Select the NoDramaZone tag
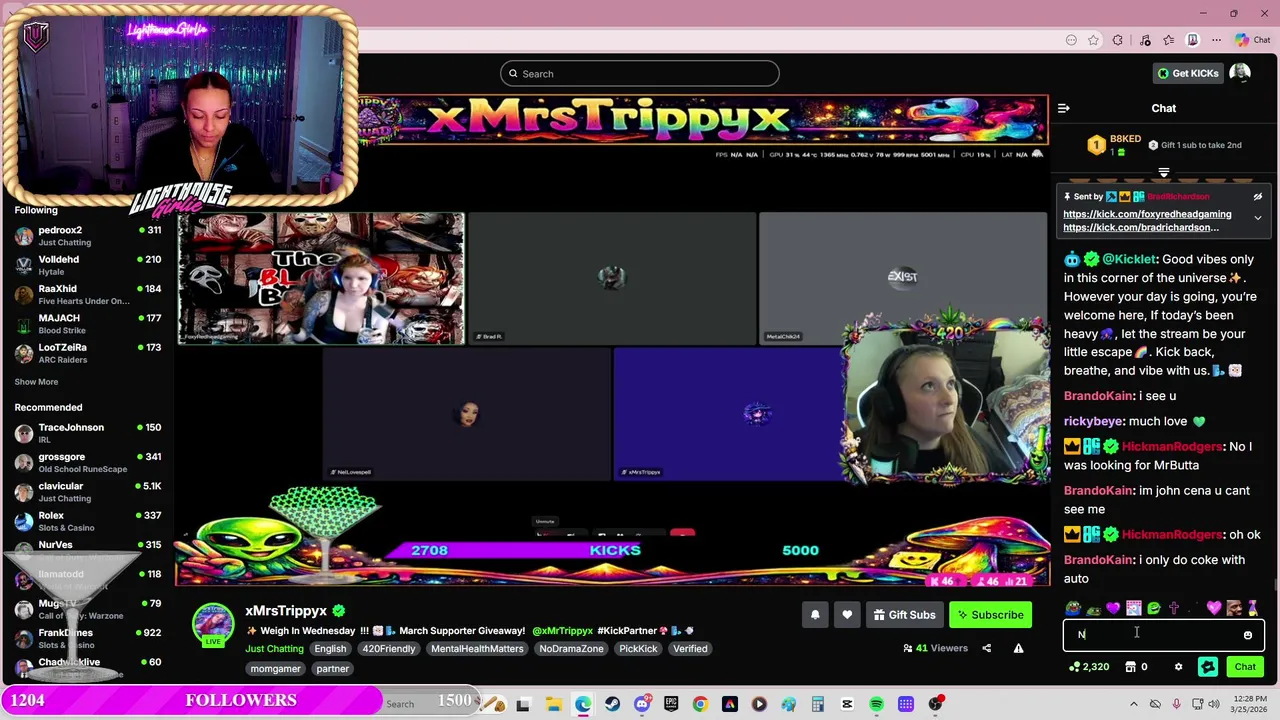This screenshot has width=1280, height=720. (571, 649)
